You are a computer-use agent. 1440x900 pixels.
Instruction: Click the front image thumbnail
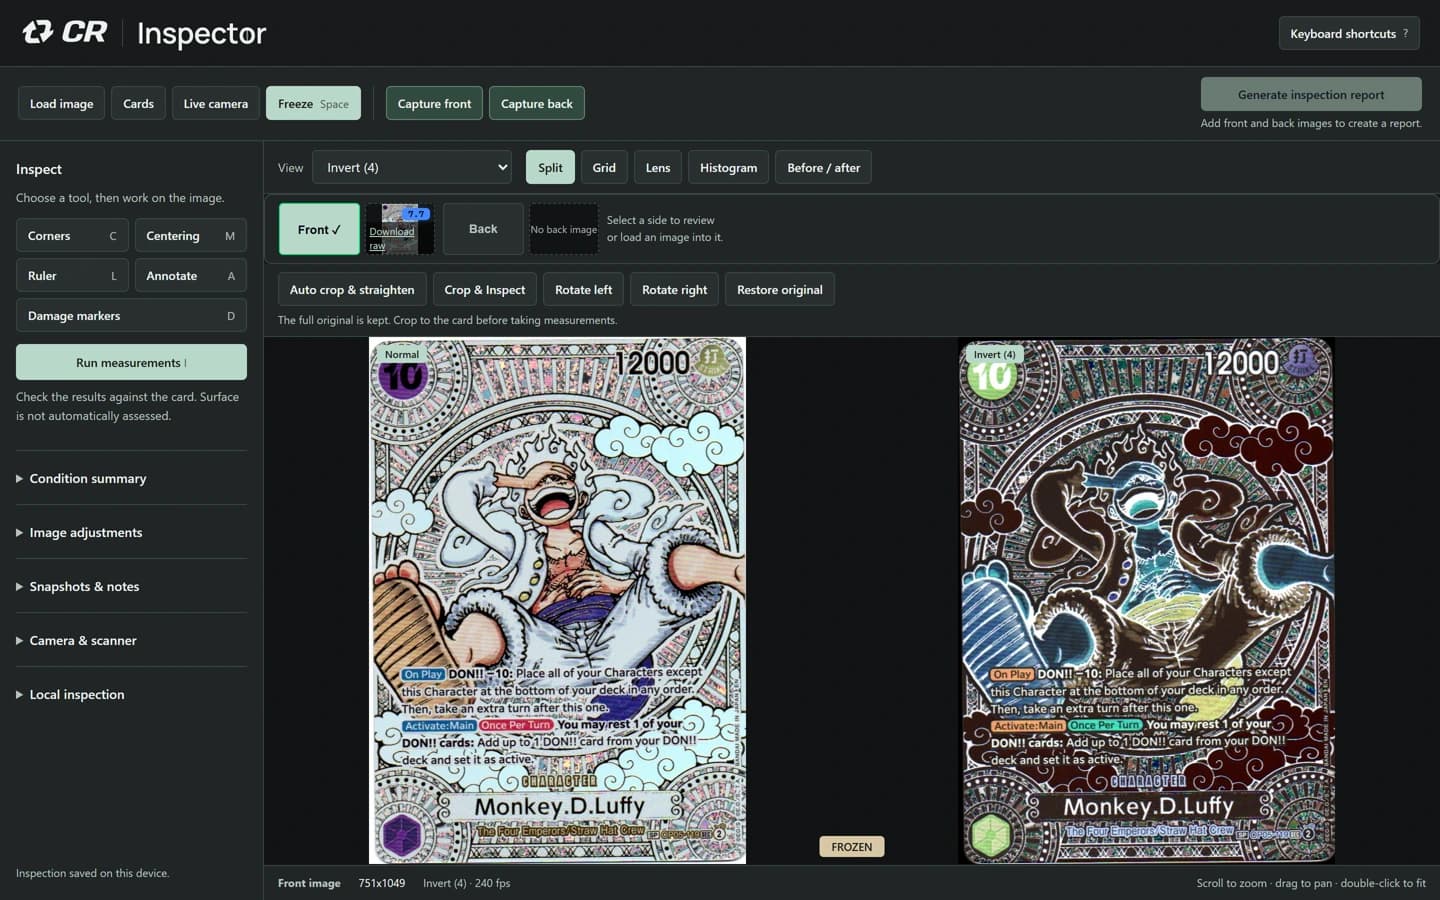(399, 229)
